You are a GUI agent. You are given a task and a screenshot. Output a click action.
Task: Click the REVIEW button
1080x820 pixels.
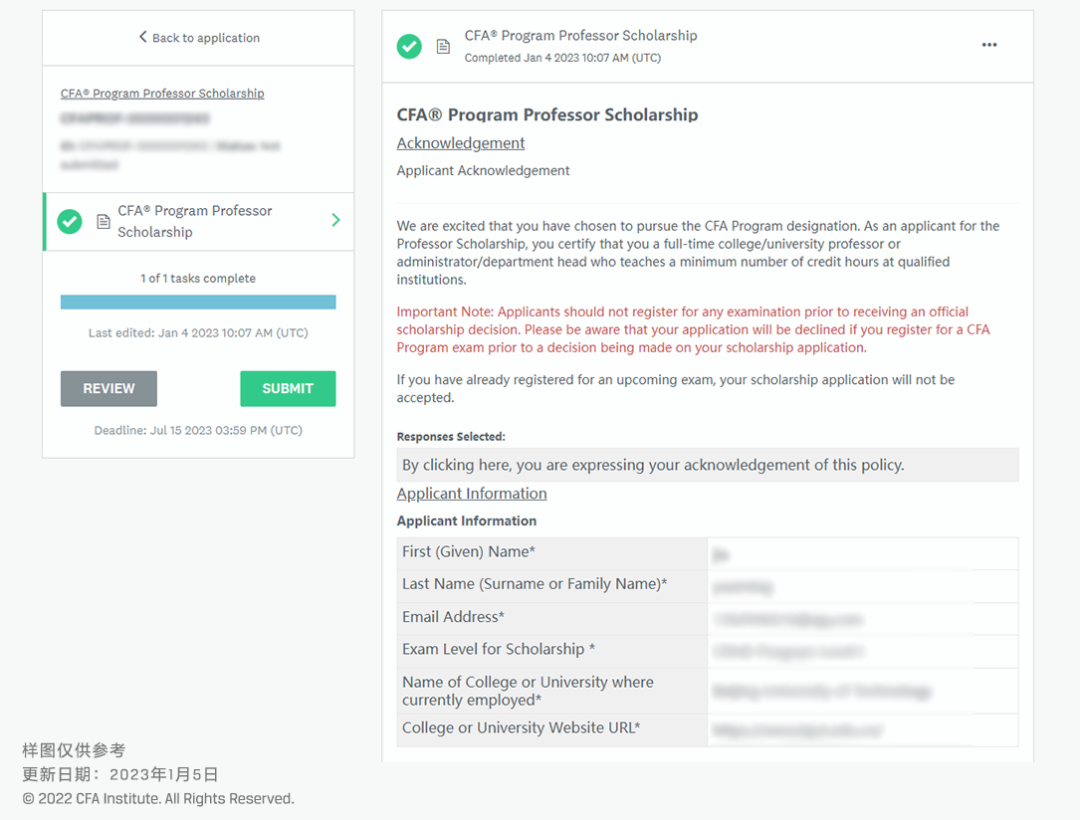(109, 388)
